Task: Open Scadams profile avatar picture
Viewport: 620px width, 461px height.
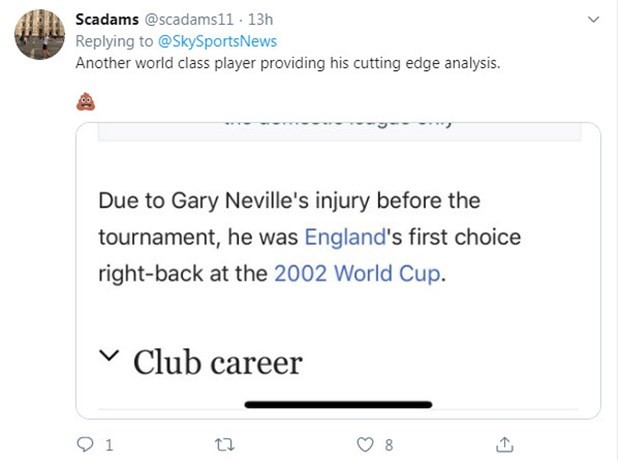Action: coord(40,35)
